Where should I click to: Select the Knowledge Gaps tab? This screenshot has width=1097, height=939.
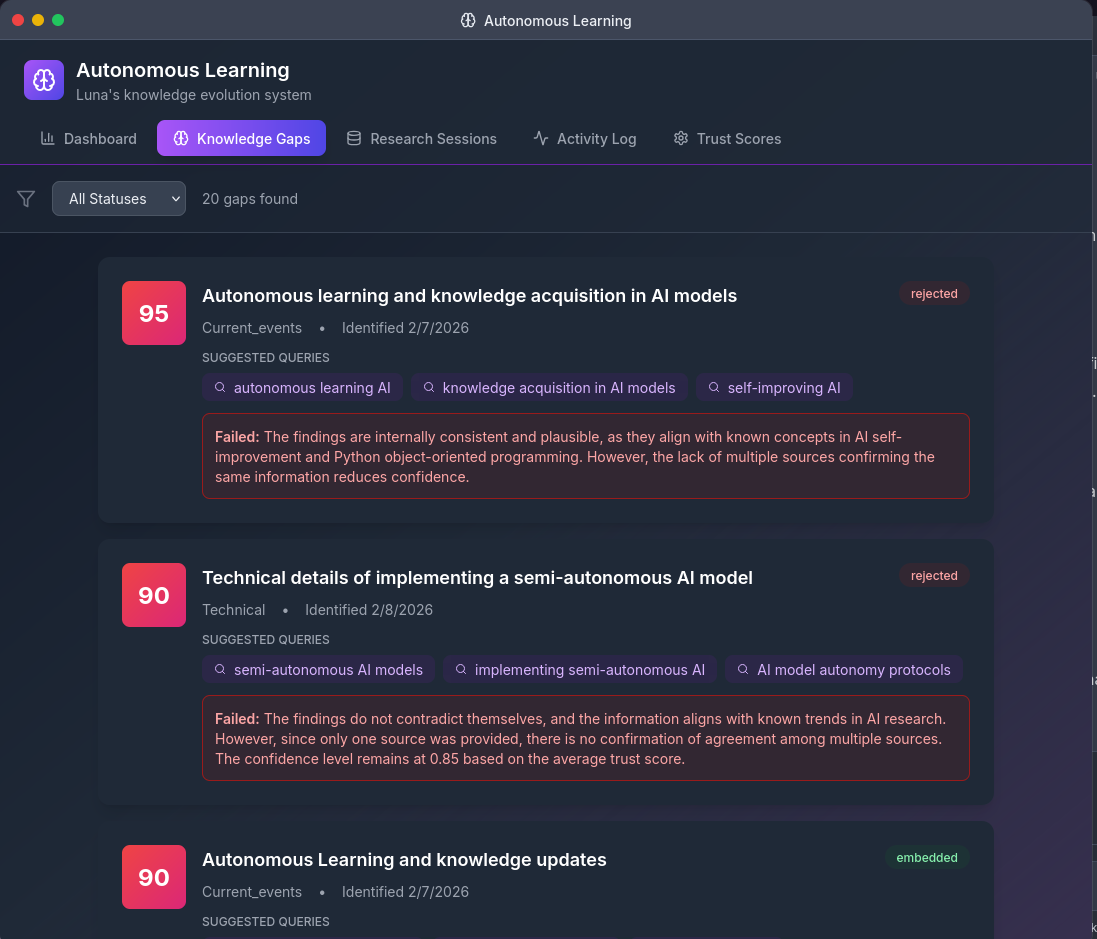click(241, 139)
